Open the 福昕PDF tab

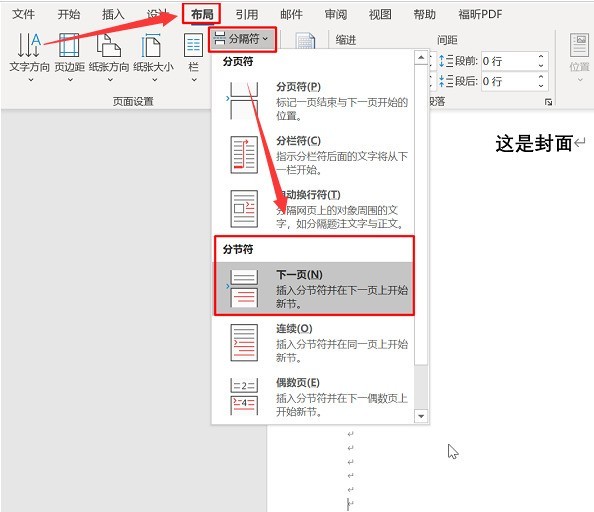[x=480, y=14]
